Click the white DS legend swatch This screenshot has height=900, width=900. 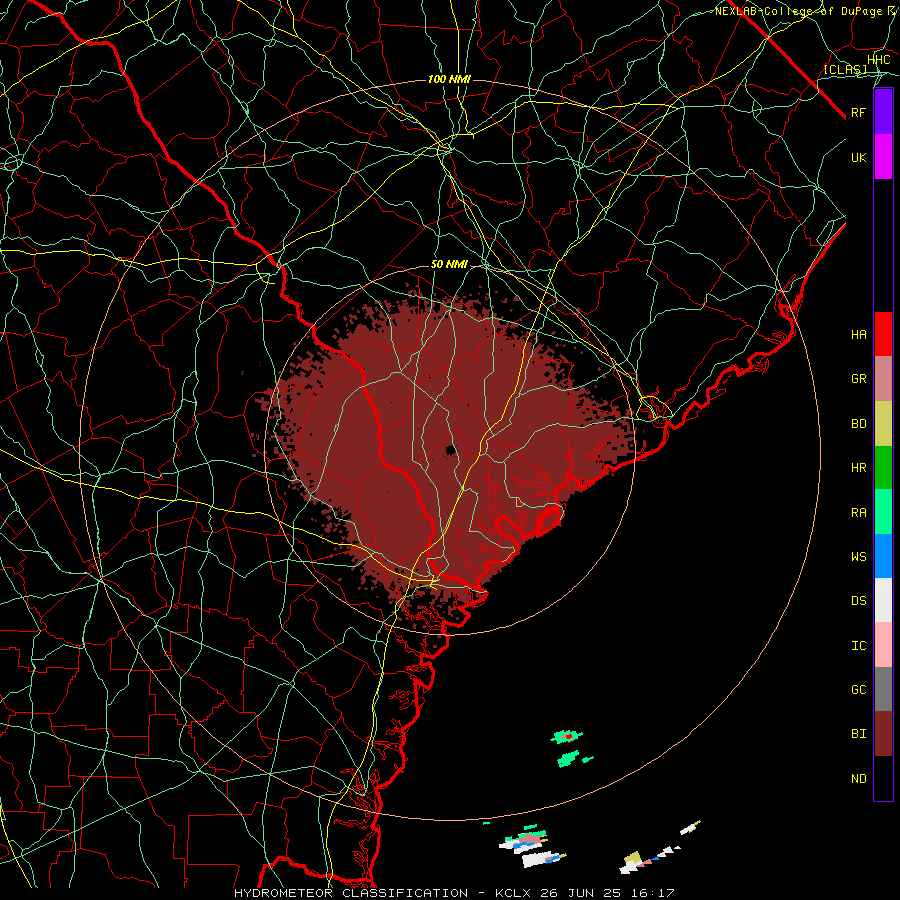coord(883,600)
